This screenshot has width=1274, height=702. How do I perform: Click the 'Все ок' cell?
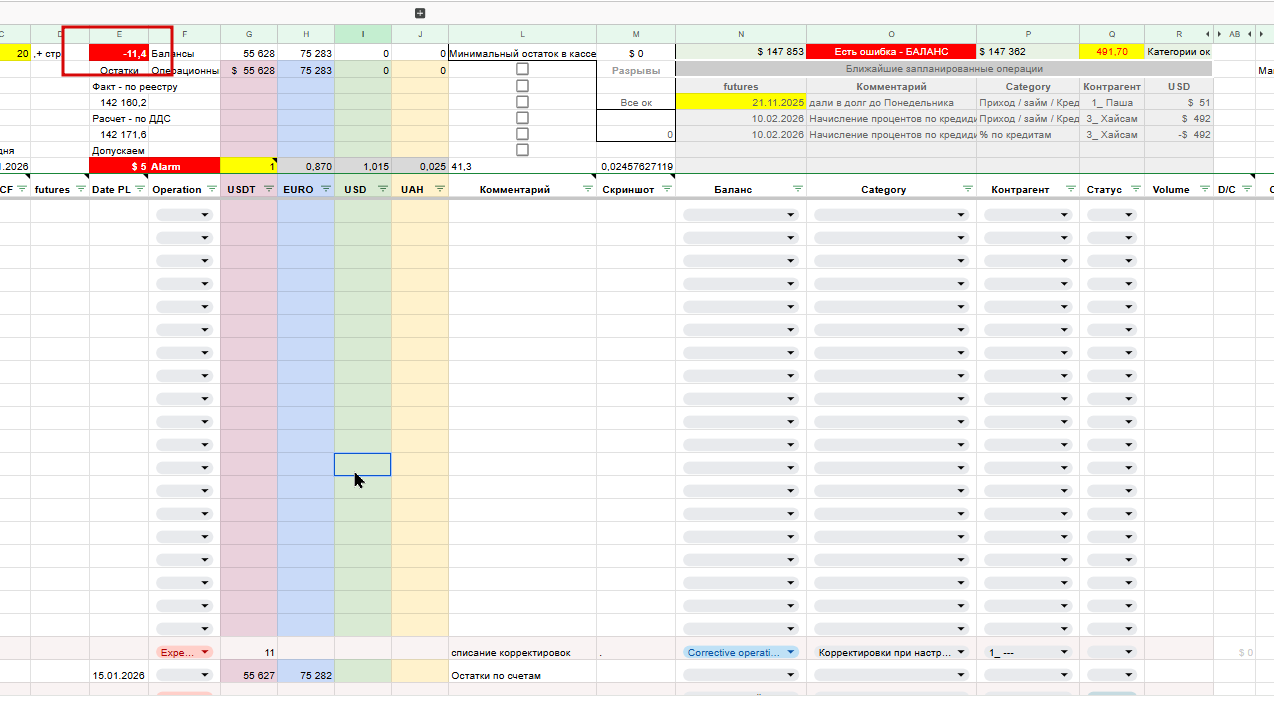pos(636,102)
